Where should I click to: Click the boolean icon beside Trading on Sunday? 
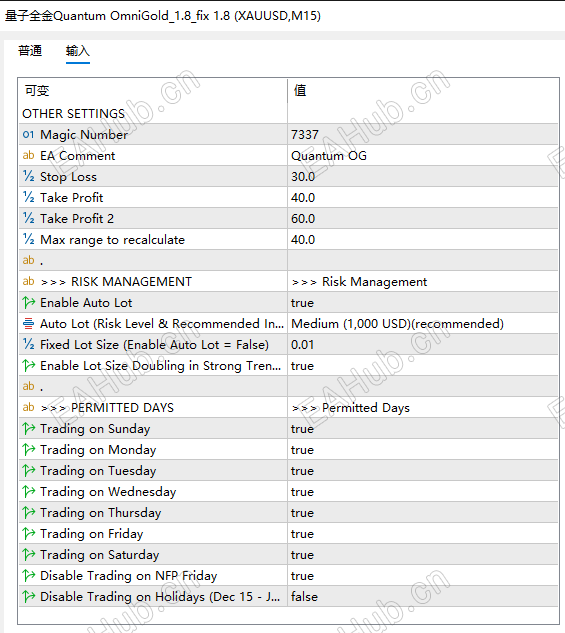pyautogui.click(x=29, y=428)
